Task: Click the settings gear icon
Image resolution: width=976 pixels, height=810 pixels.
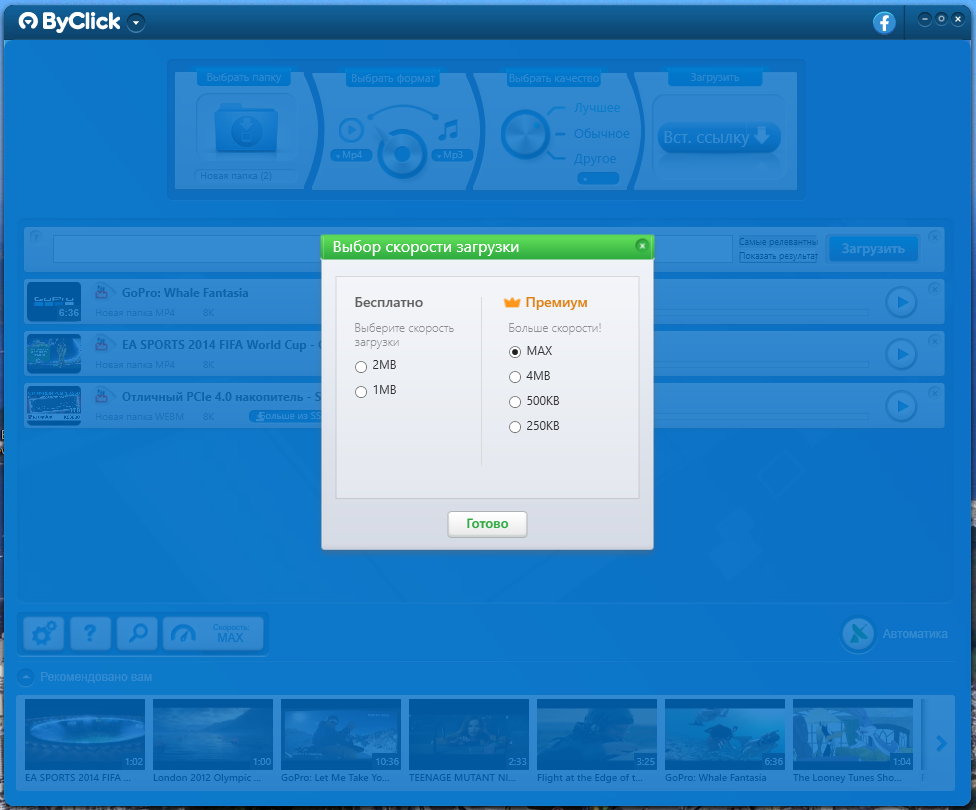Action: tap(43, 633)
